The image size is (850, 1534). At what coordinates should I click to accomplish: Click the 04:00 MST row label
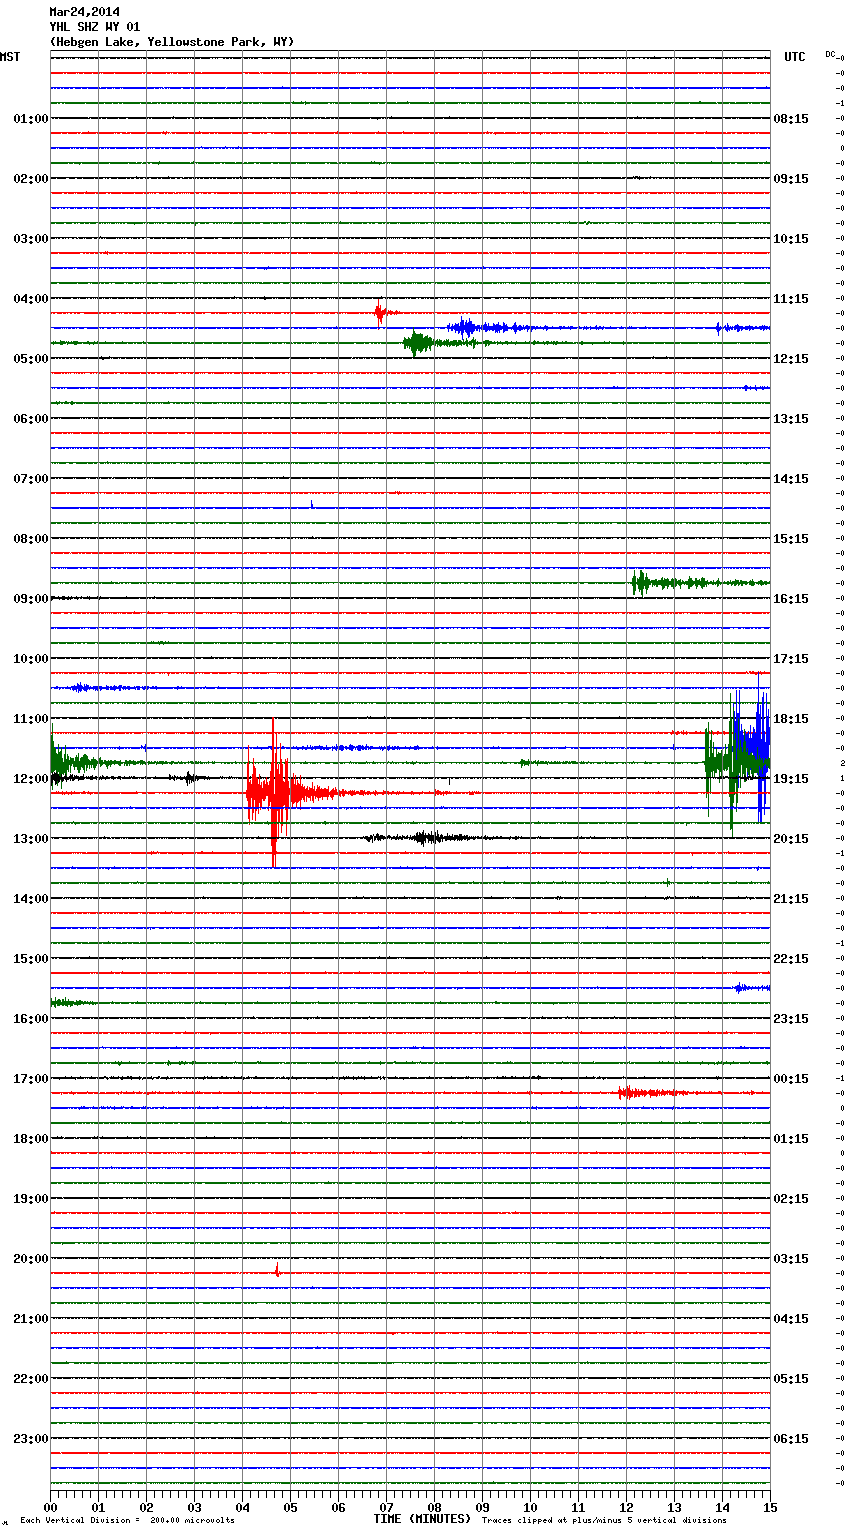point(31,299)
